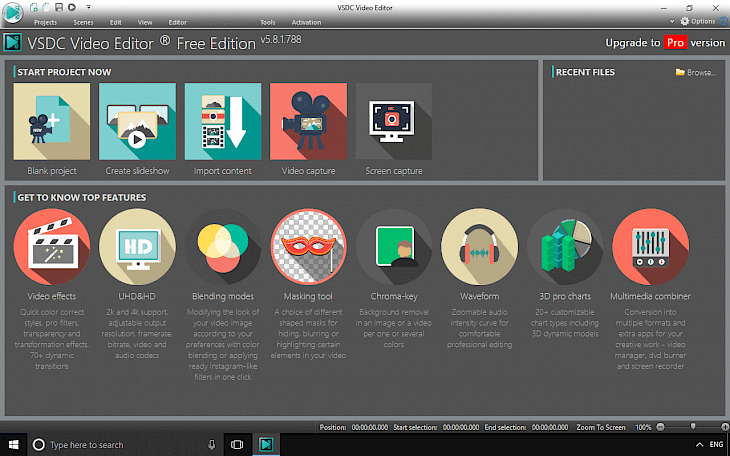Click the Options gear button

(x=697, y=21)
